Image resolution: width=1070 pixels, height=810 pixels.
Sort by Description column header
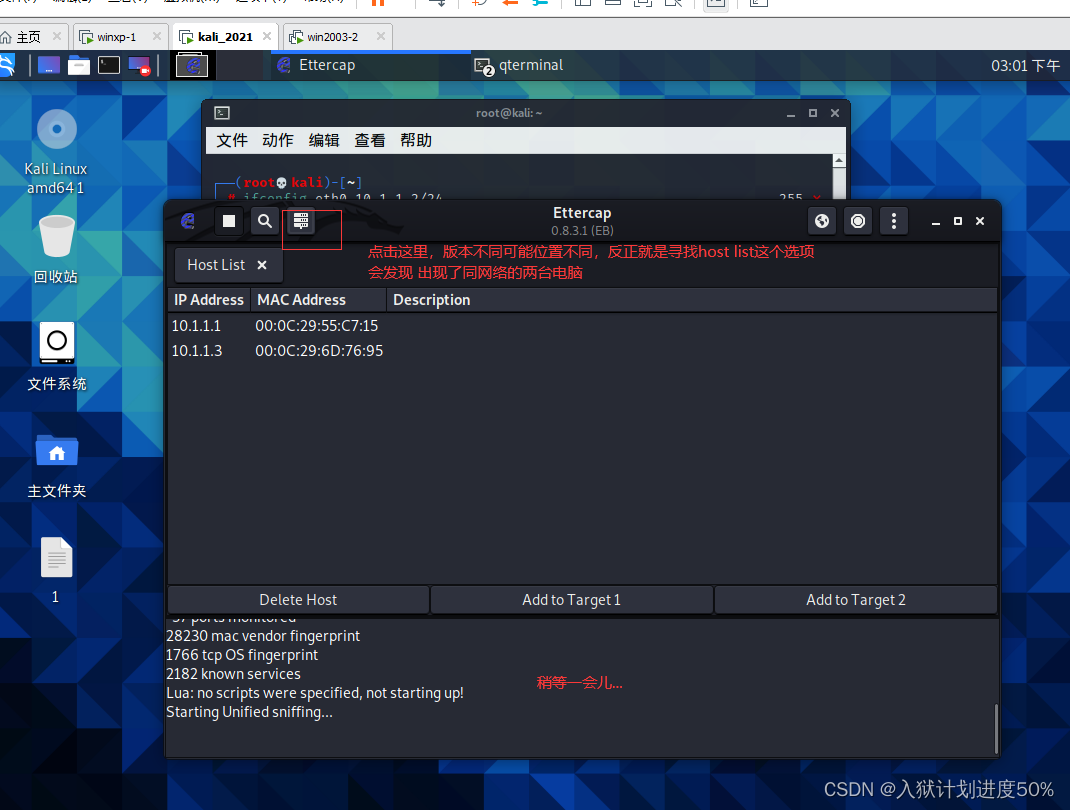pyautogui.click(x=691, y=300)
